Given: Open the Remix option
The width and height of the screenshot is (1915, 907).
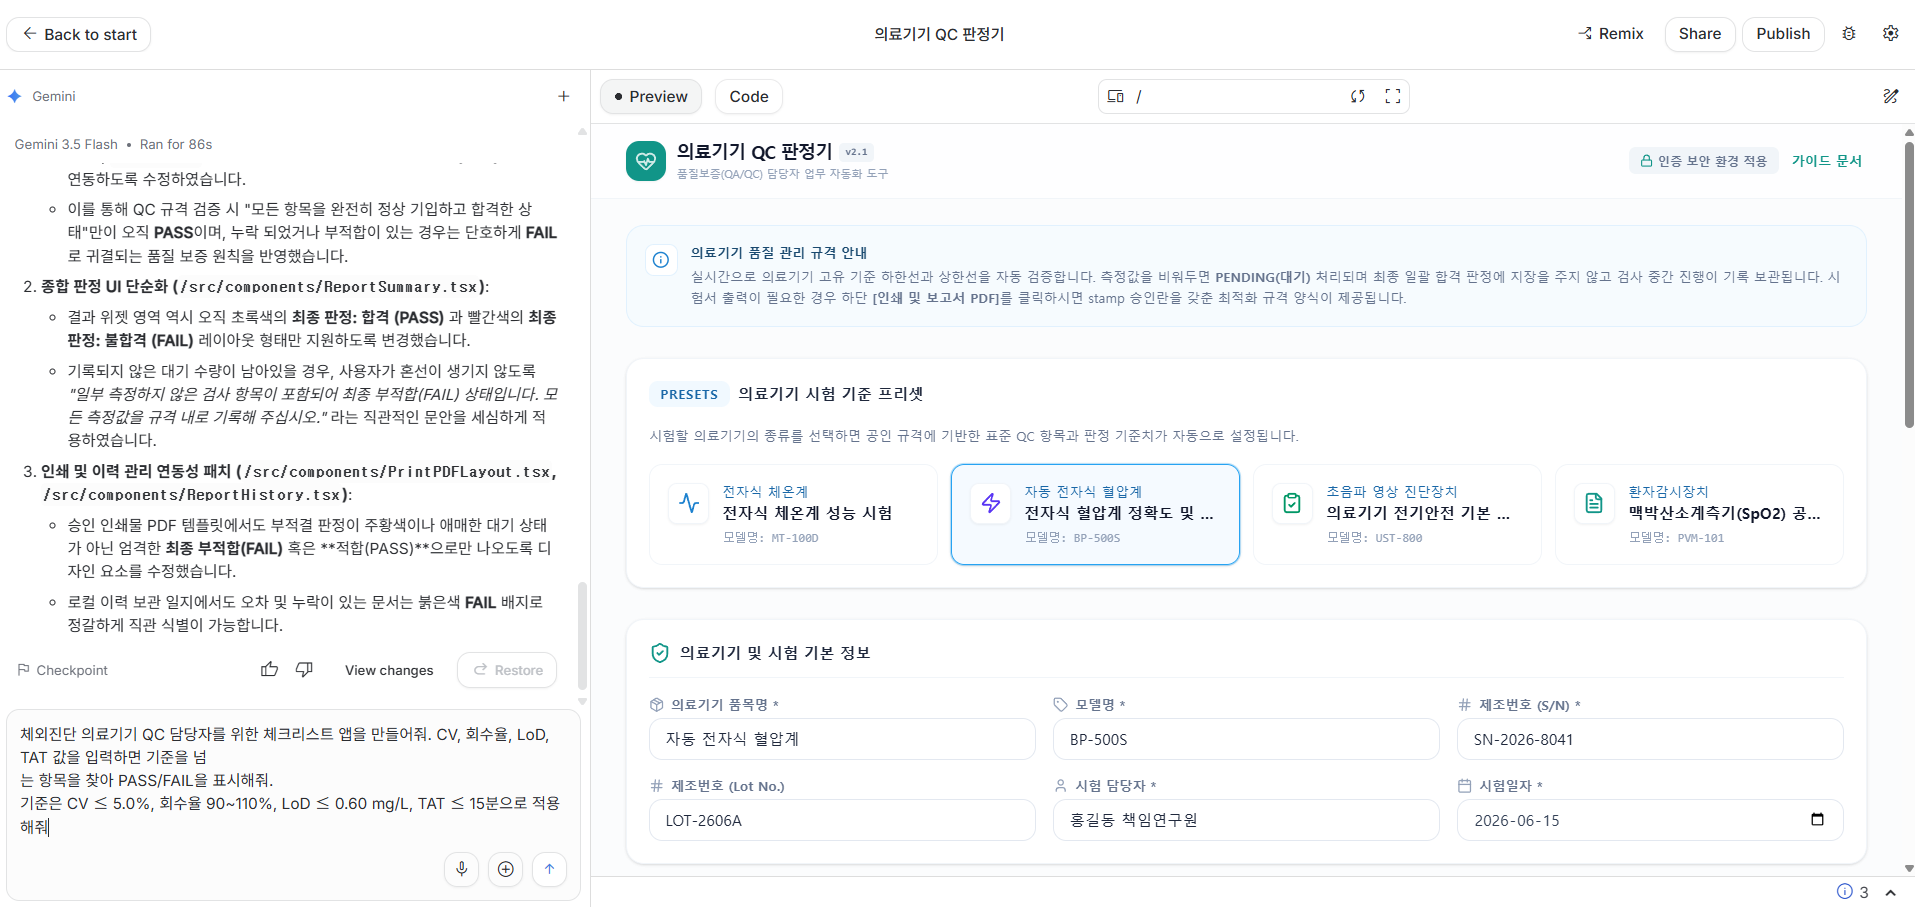Looking at the screenshot, I should pyautogui.click(x=1611, y=34).
